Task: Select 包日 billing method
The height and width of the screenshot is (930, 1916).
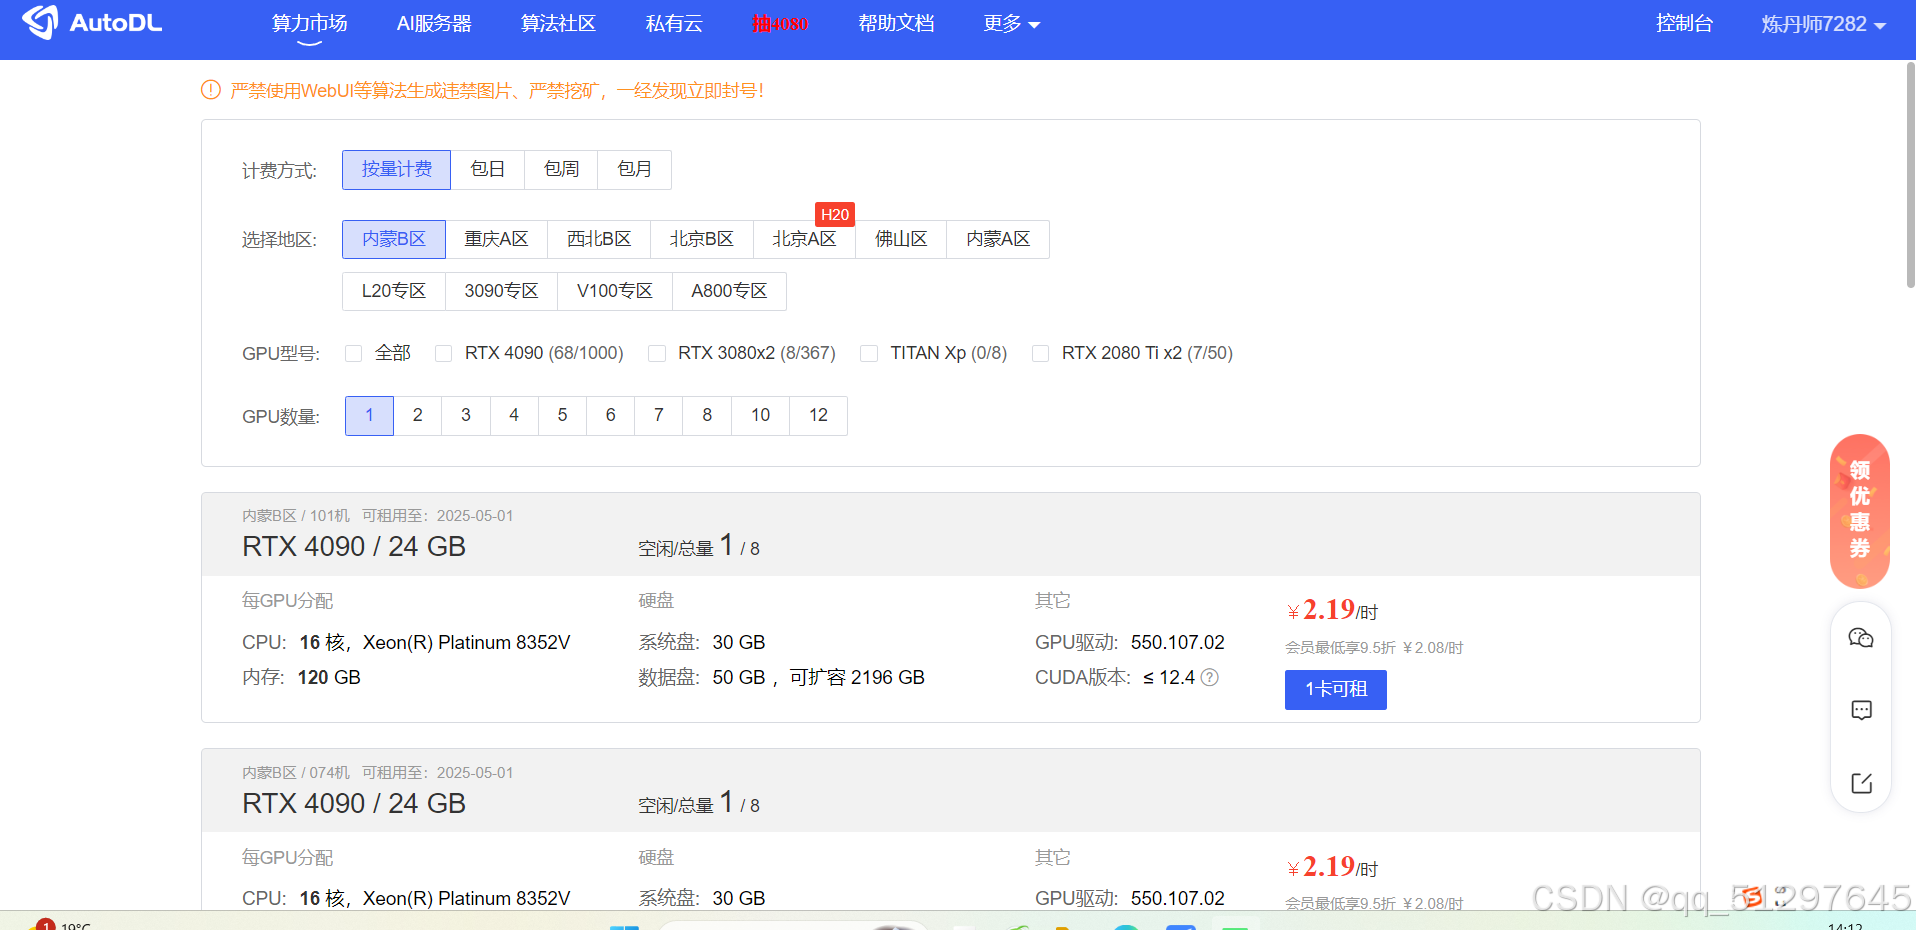Action: tap(488, 170)
